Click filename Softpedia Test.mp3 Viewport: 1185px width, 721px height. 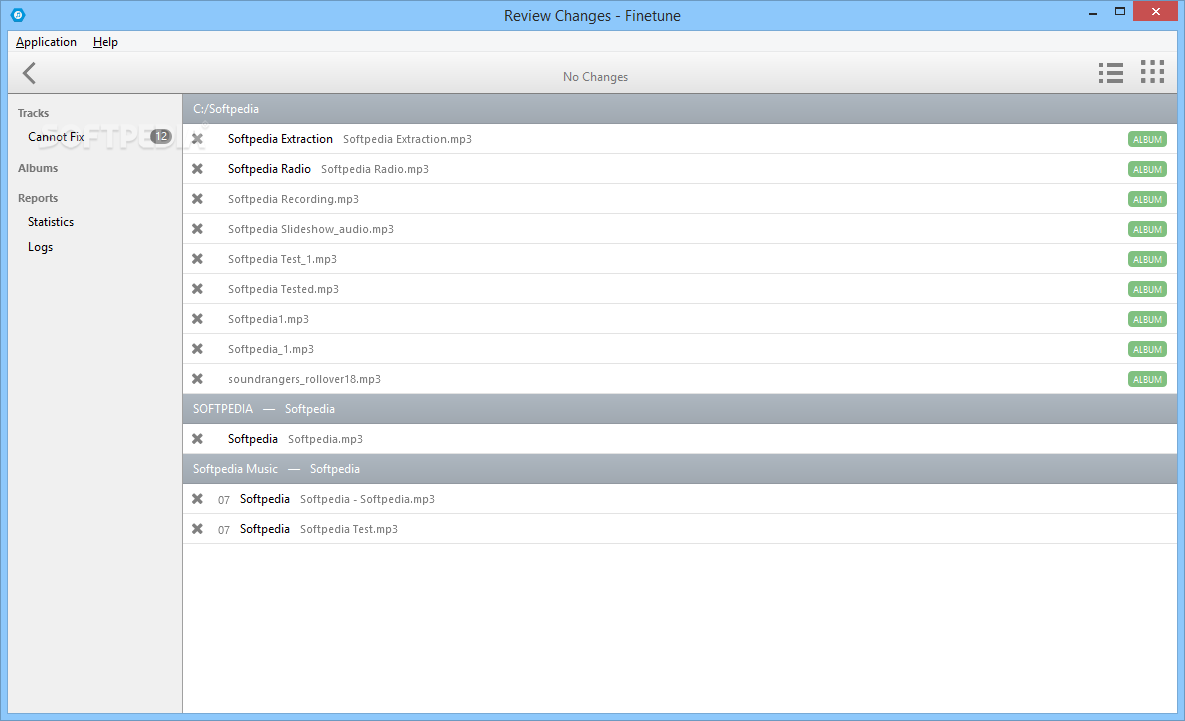click(x=348, y=529)
